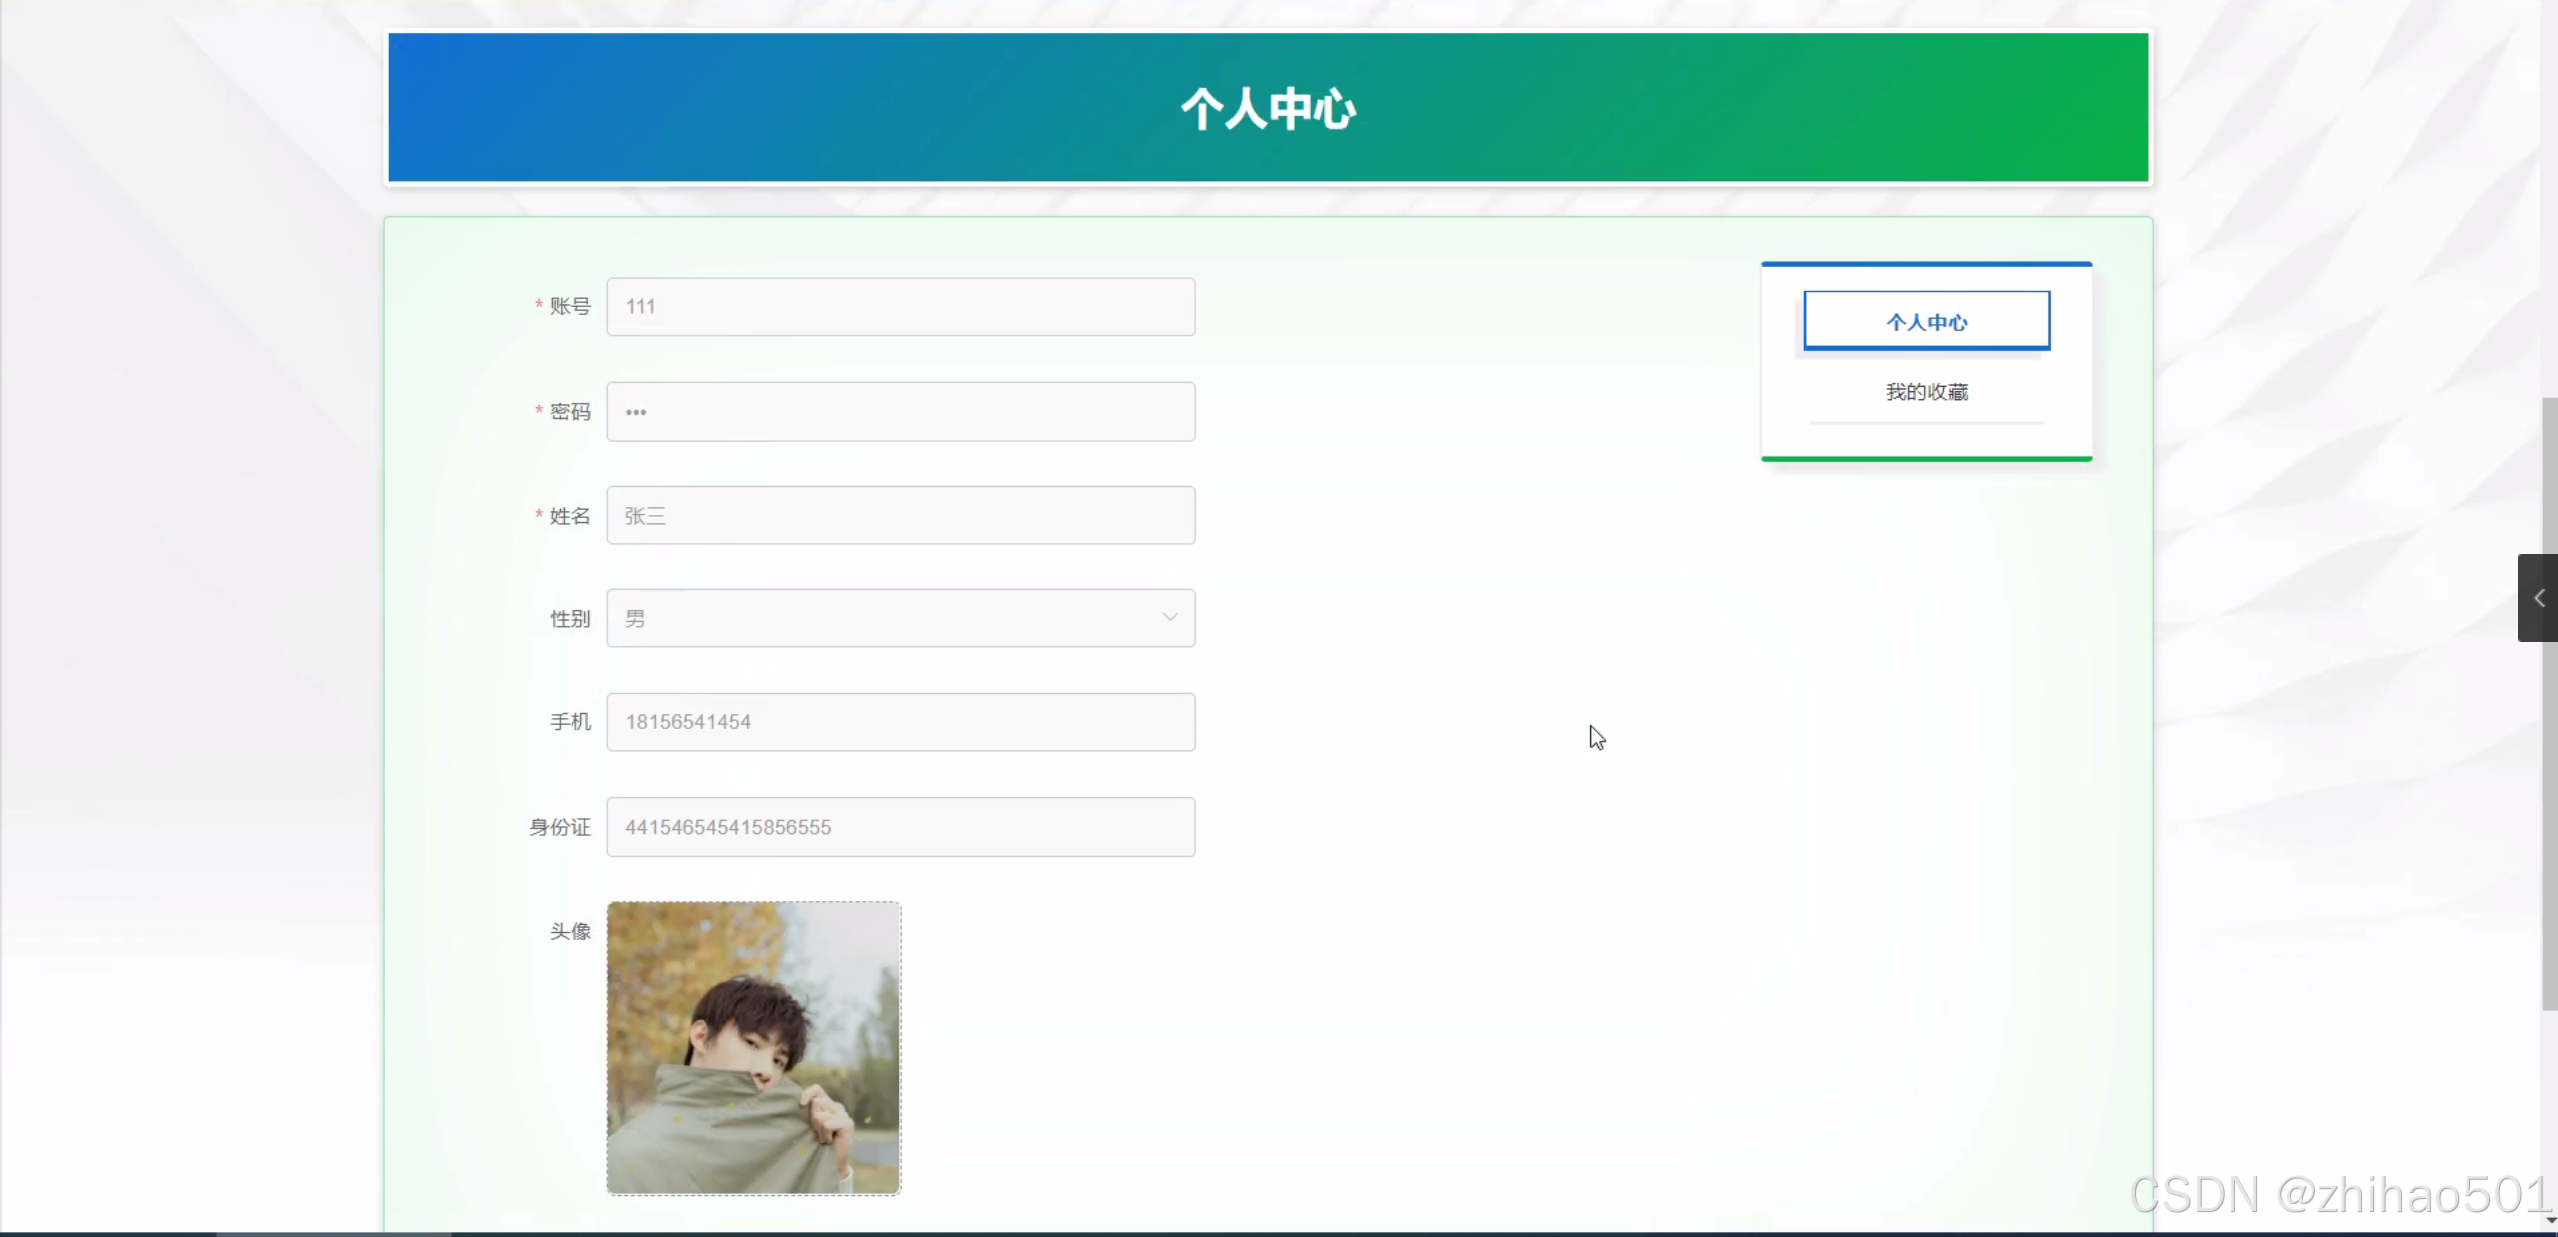2558x1237 pixels.
Task: Select the 个人中心 sidebar button
Action: [x=1926, y=321]
